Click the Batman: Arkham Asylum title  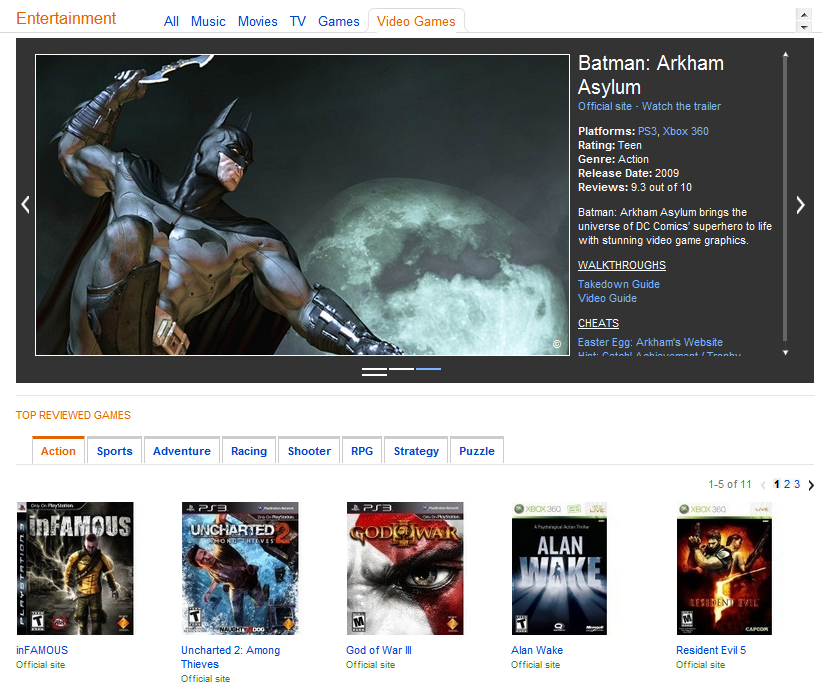pos(651,75)
